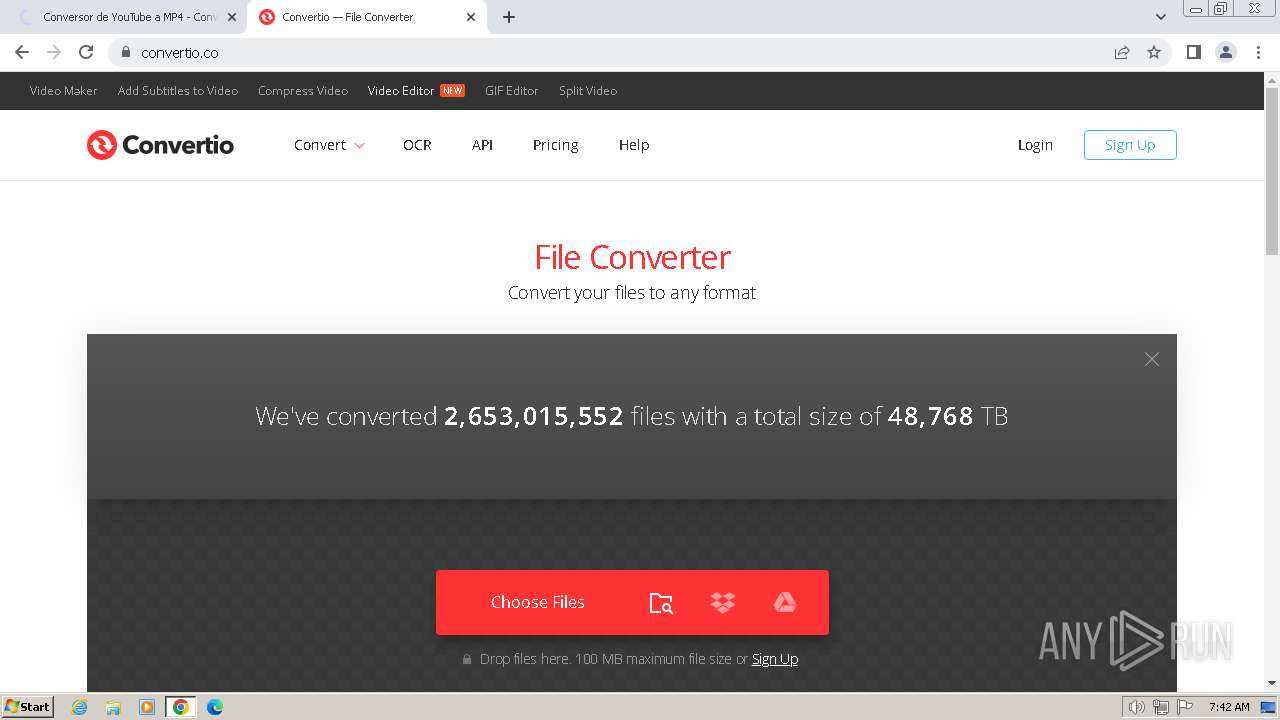Click Sign Up link below drop area

point(775,659)
